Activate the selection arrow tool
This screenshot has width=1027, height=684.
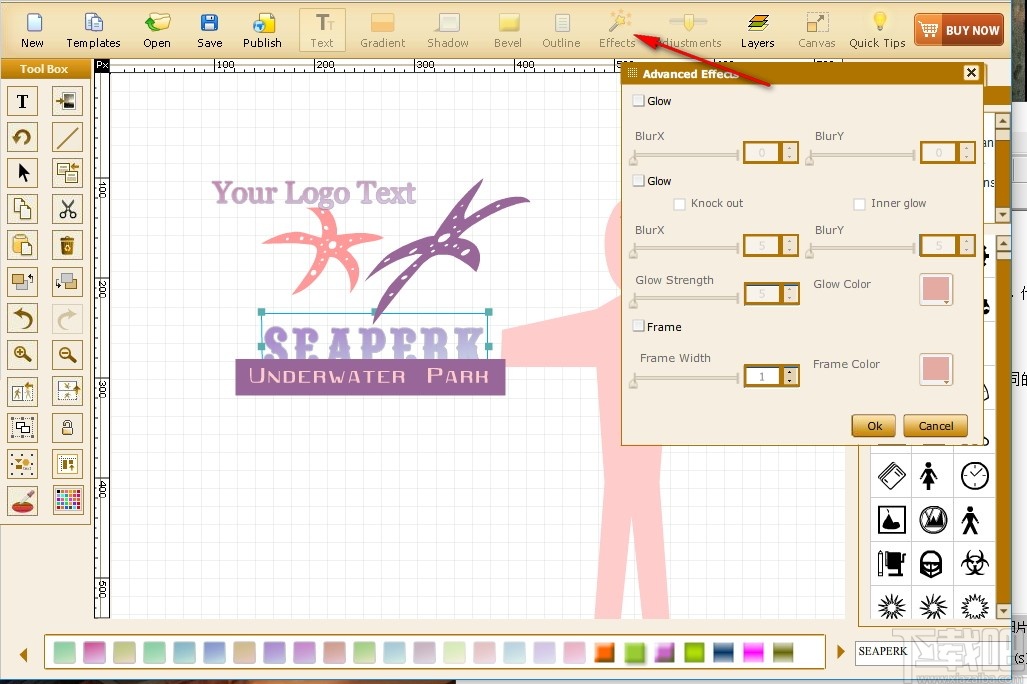[22, 172]
